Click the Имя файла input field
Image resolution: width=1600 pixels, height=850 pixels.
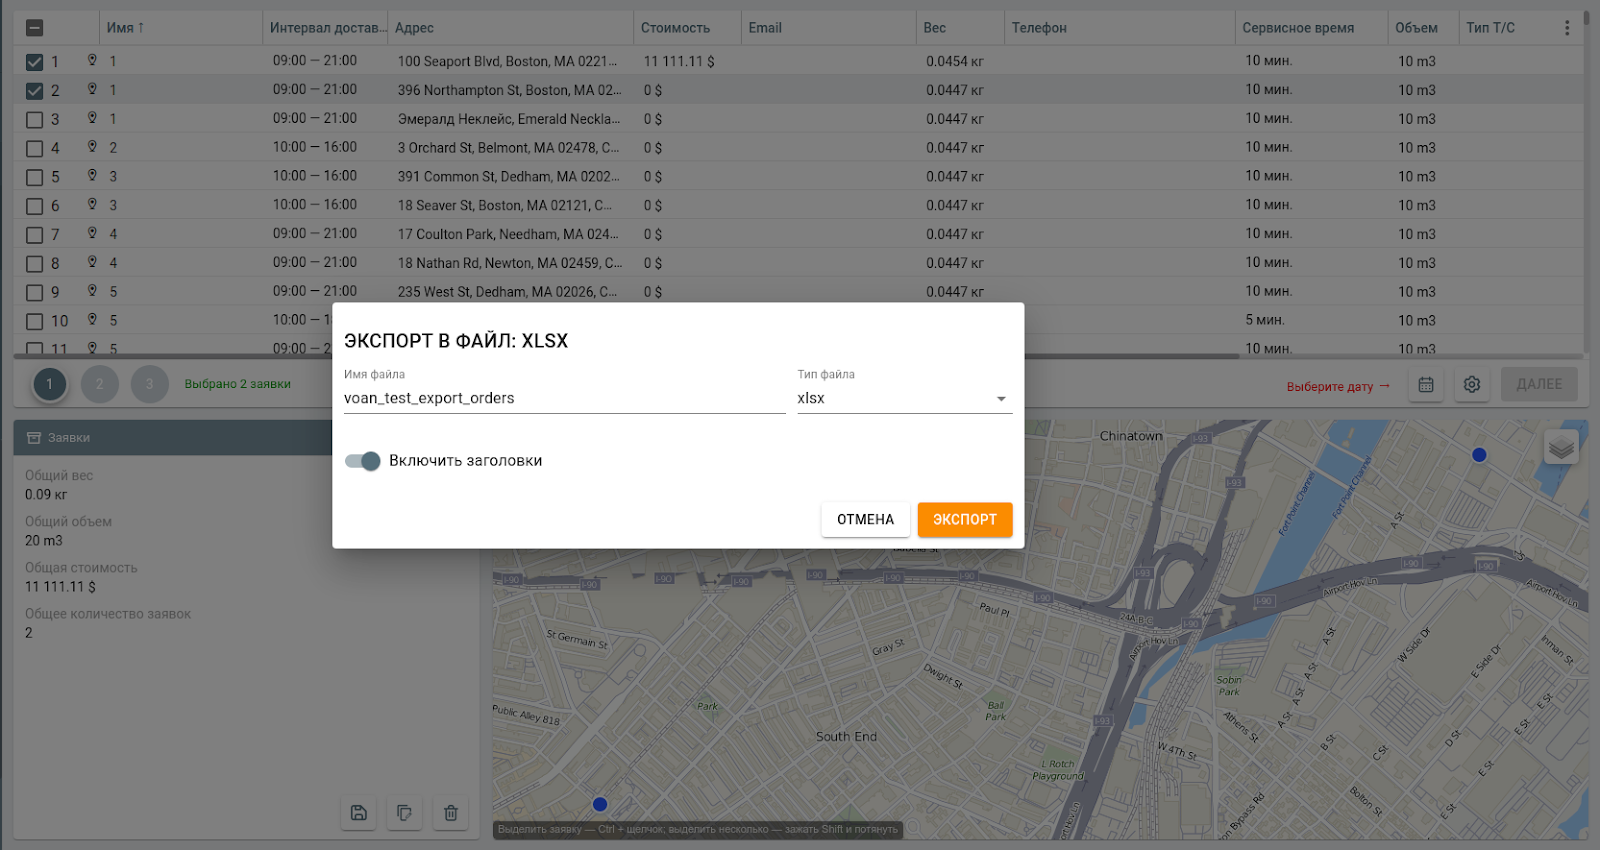pyautogui.click(x=564, y=399)
